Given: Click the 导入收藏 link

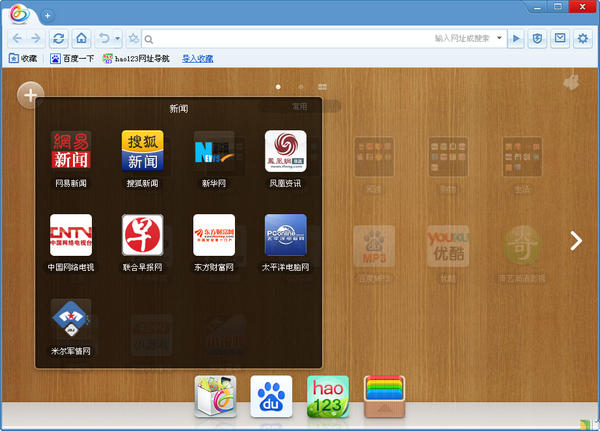Looking at the screenshot, I should coord(197,59).
